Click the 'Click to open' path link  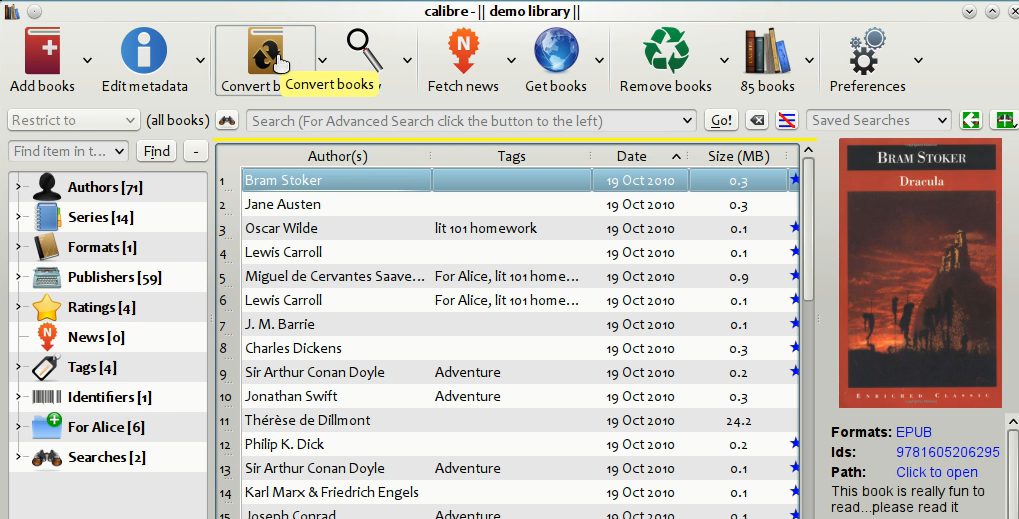click(936, 472)
